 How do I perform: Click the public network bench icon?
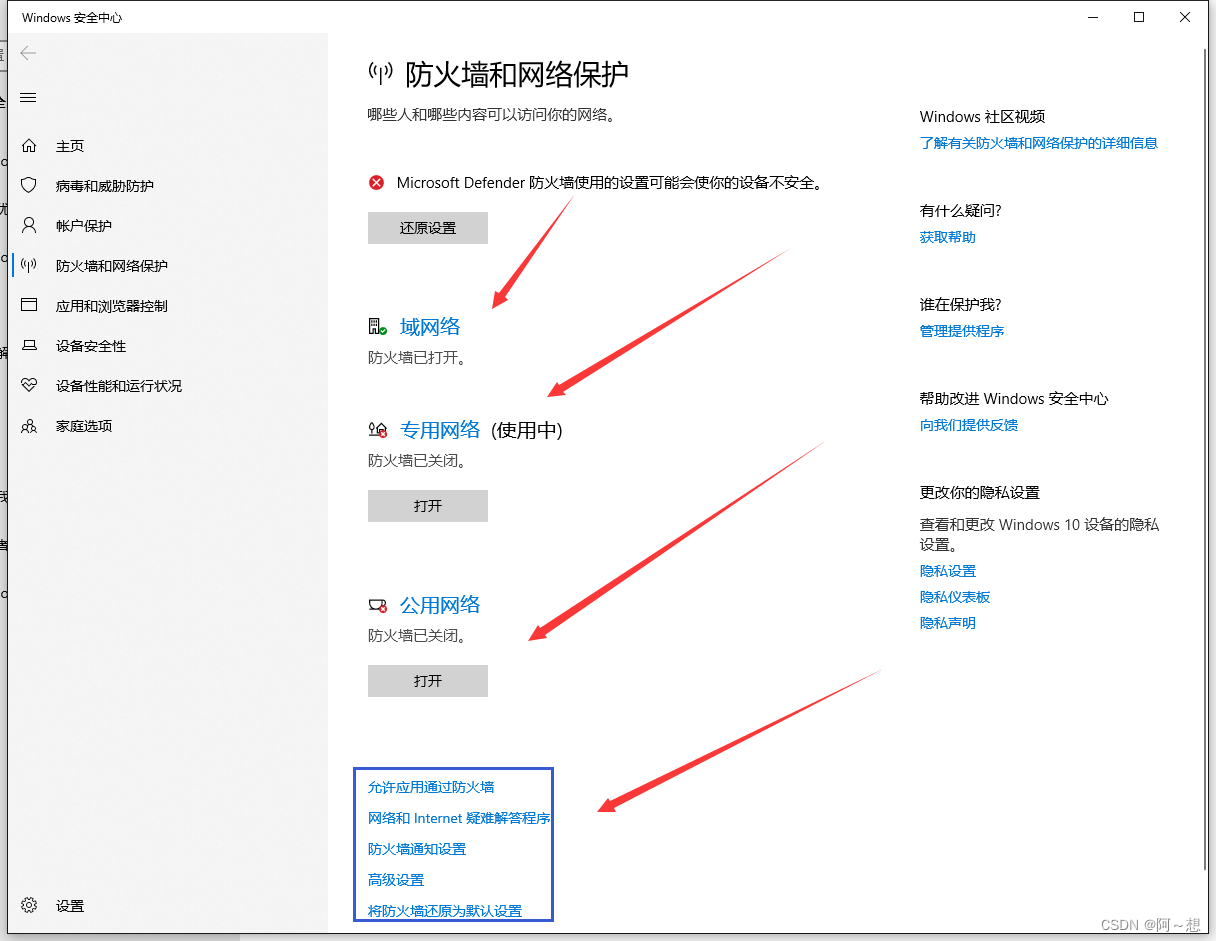coord(377,605)
